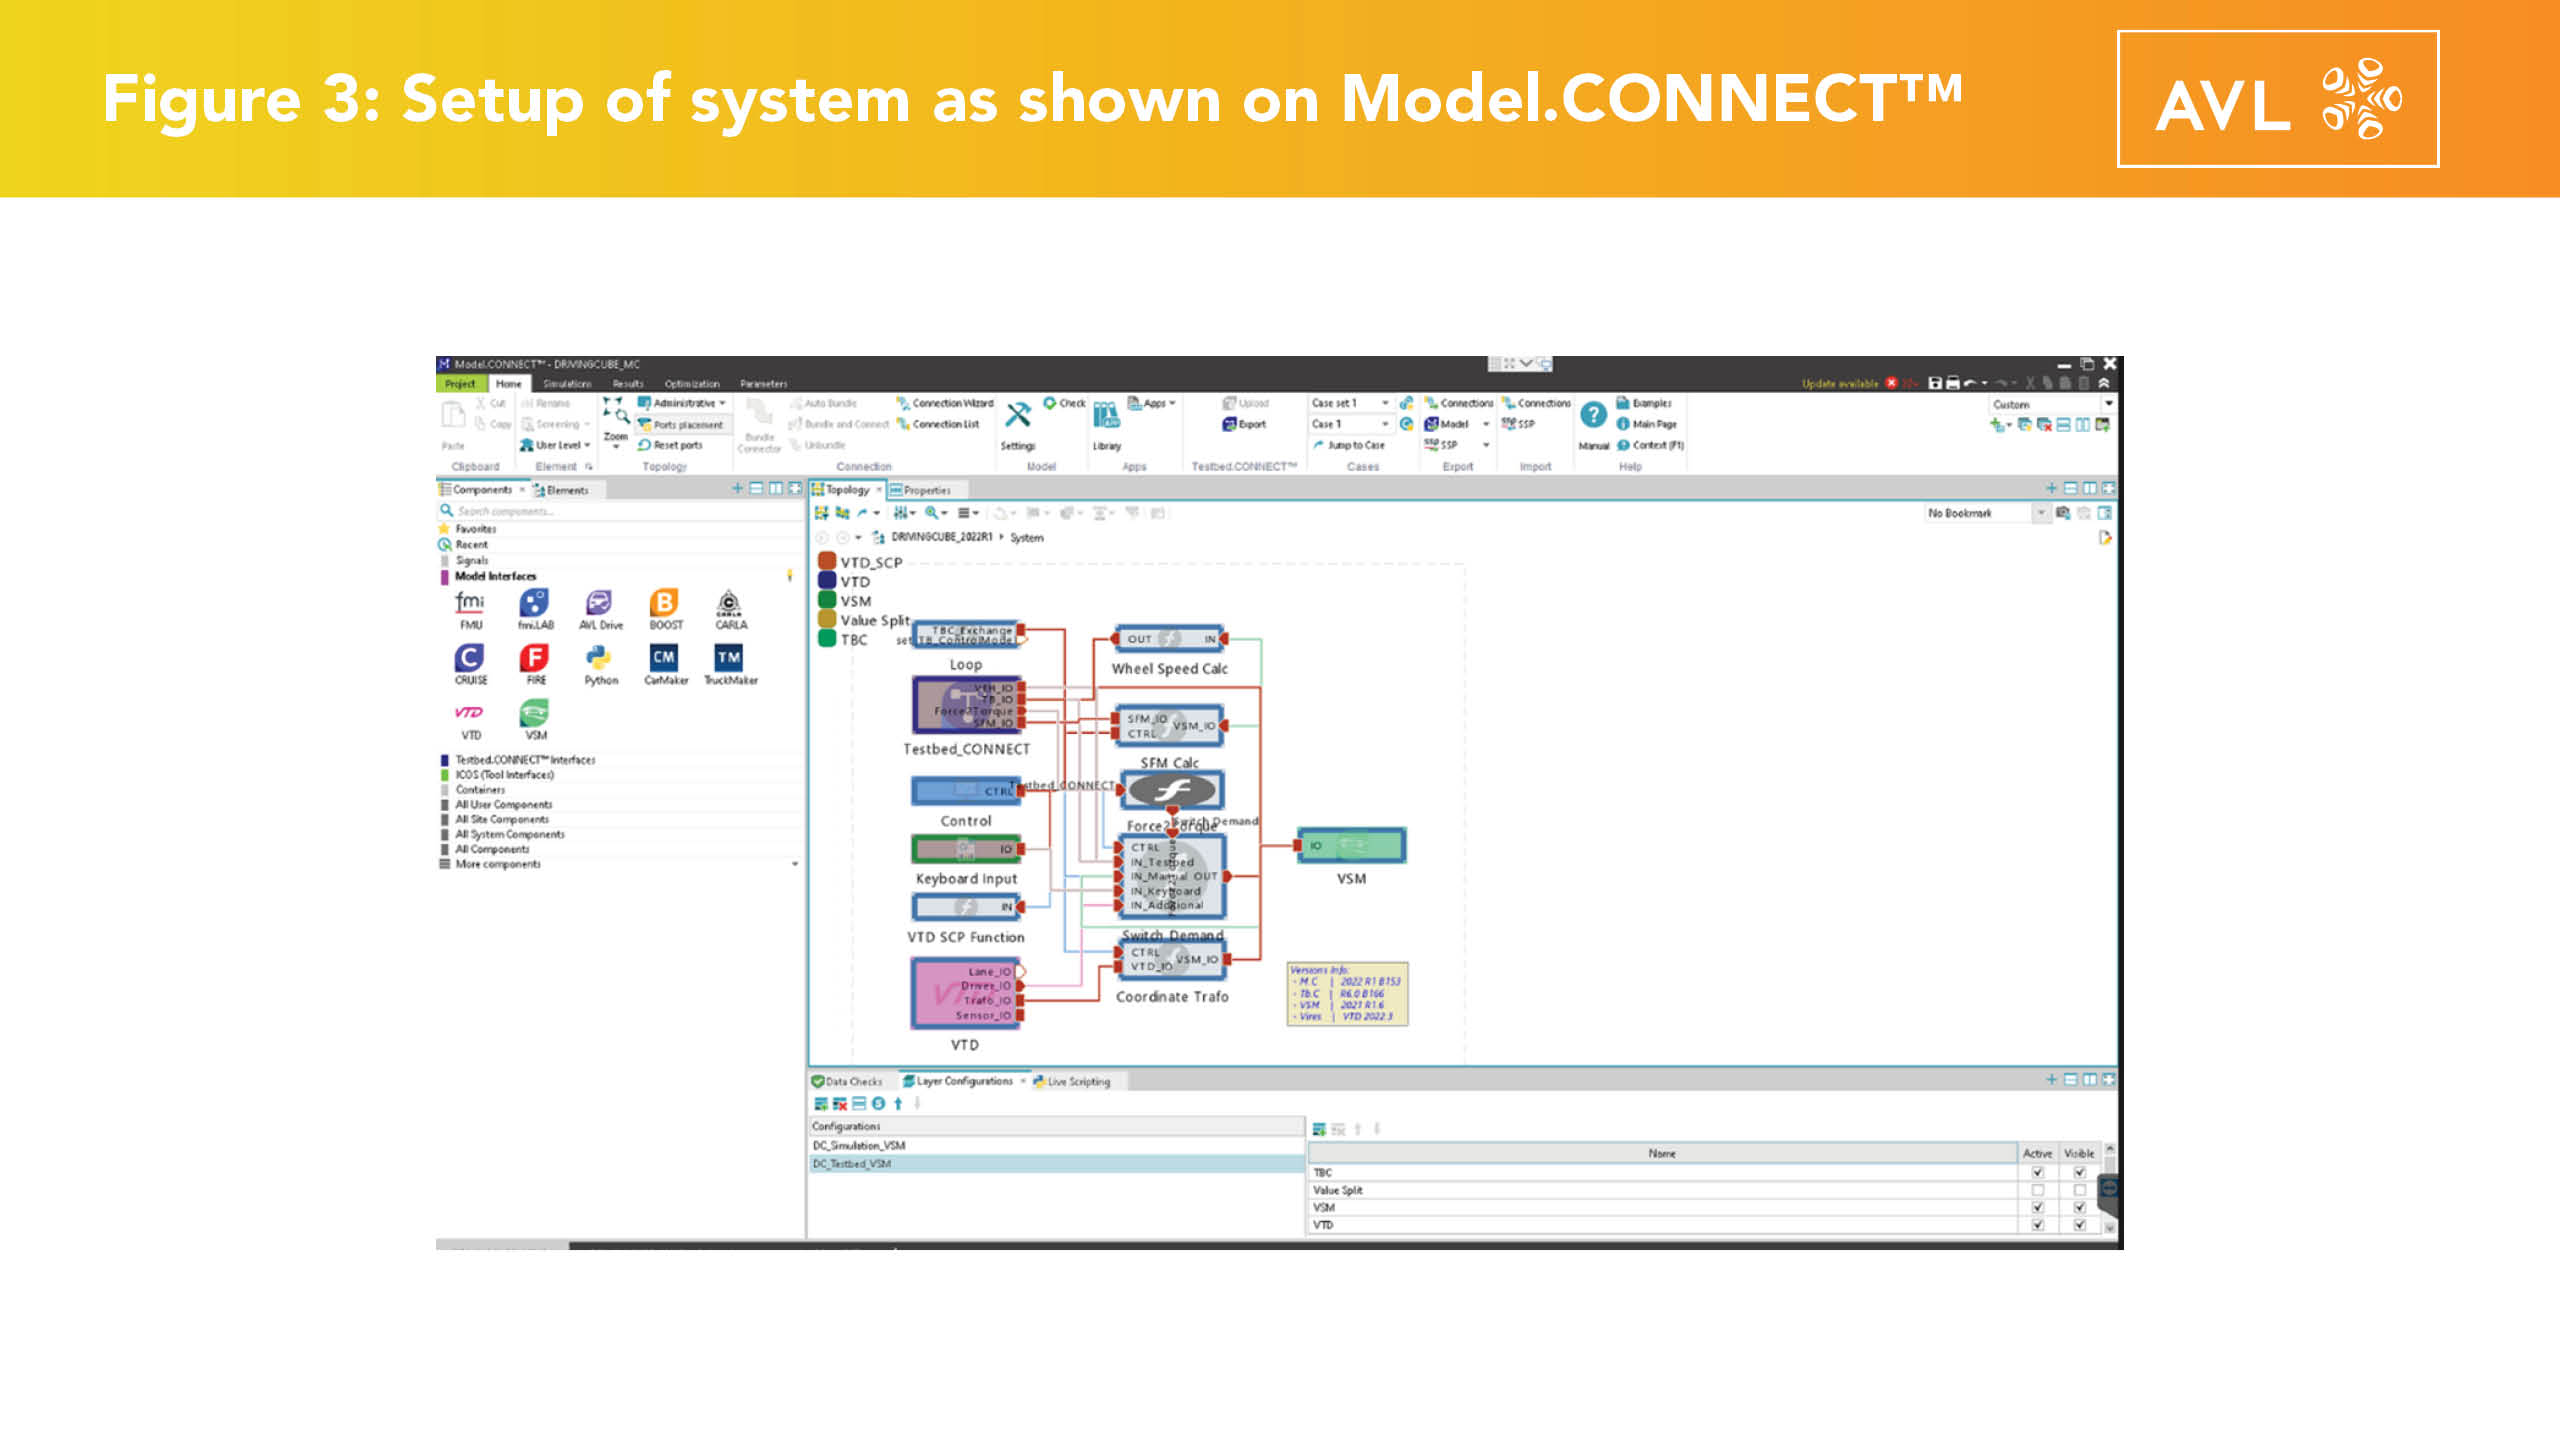2560x1440 pixels.
Task: Click Connection List button
Action: click(938, 424)
